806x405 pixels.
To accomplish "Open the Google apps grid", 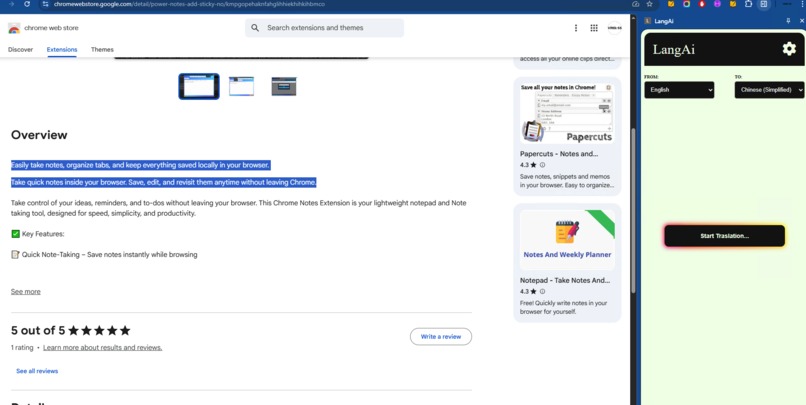I will click(x=594, y=28).
